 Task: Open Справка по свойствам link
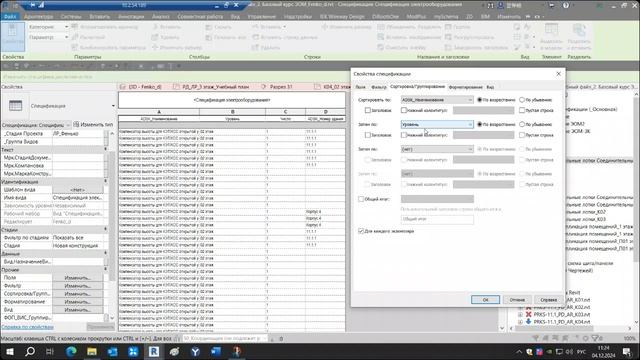pyautogui.click(x=27, y=327)
